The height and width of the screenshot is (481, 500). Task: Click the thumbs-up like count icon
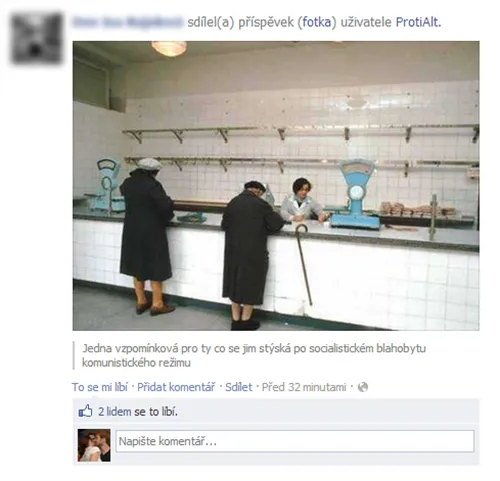[85, 411]
